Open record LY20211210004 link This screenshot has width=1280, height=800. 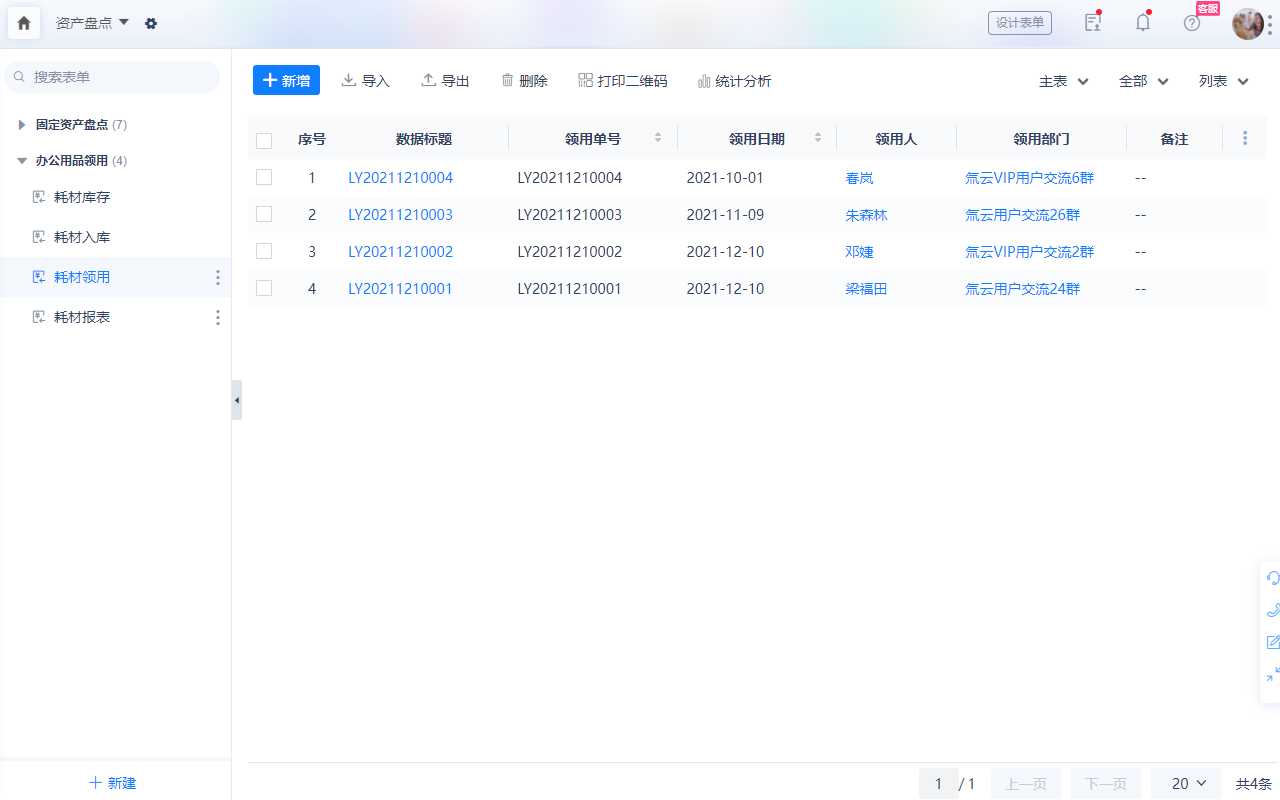coord(400,178)
